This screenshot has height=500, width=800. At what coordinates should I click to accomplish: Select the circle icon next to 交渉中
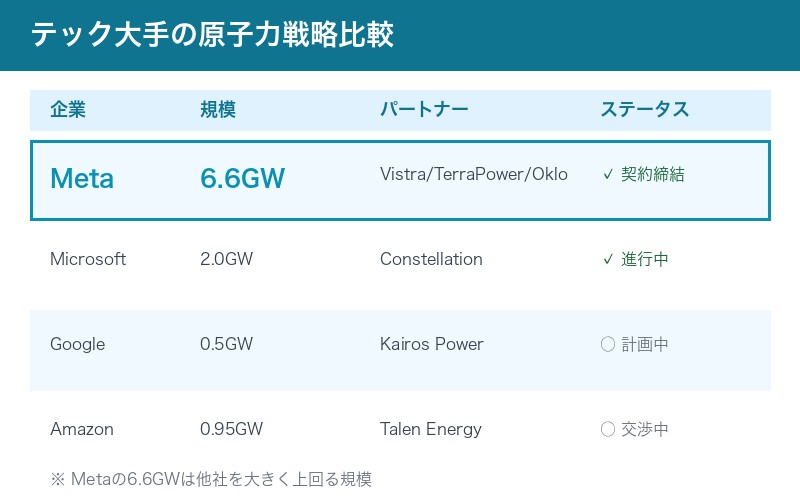[x=607, y=429]
